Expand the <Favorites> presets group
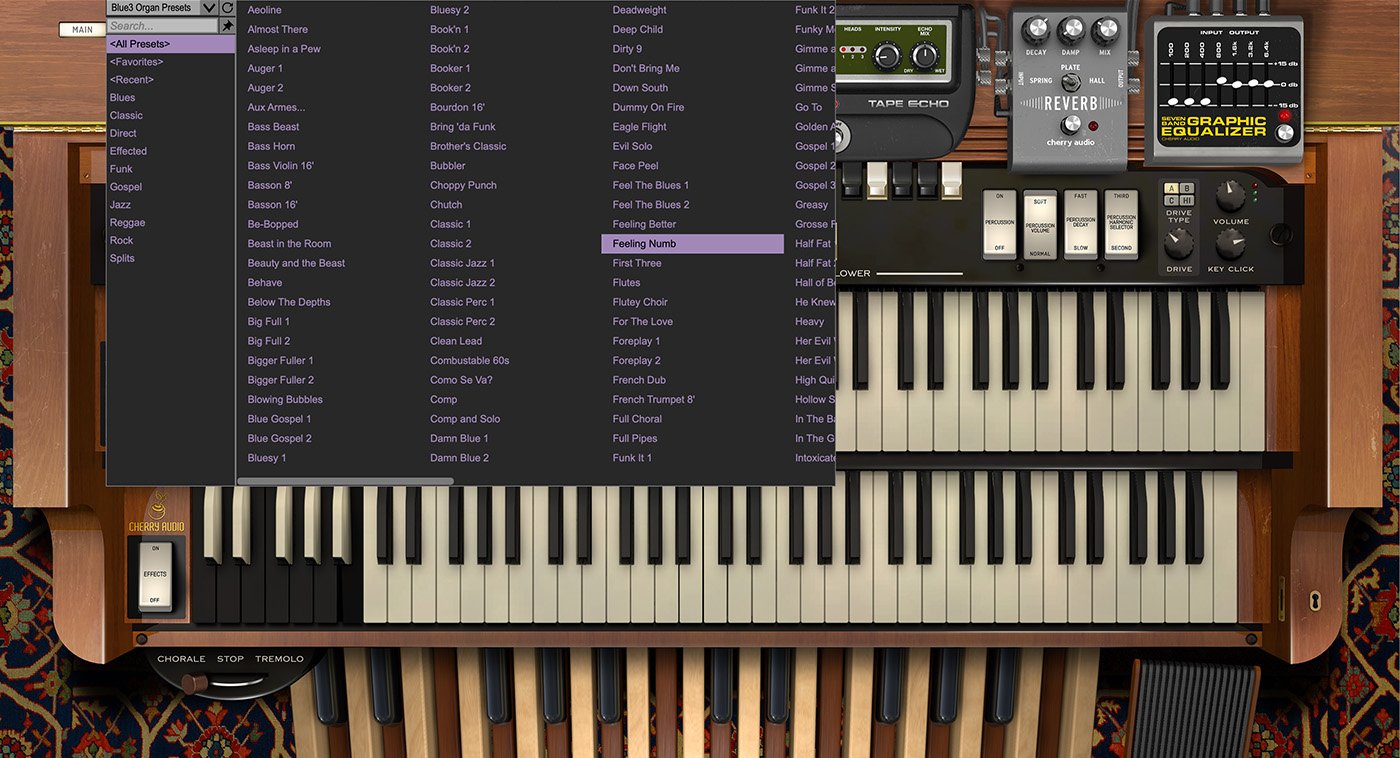The width and height of the screenshot is (1400, 758). (x=138, y=61)
